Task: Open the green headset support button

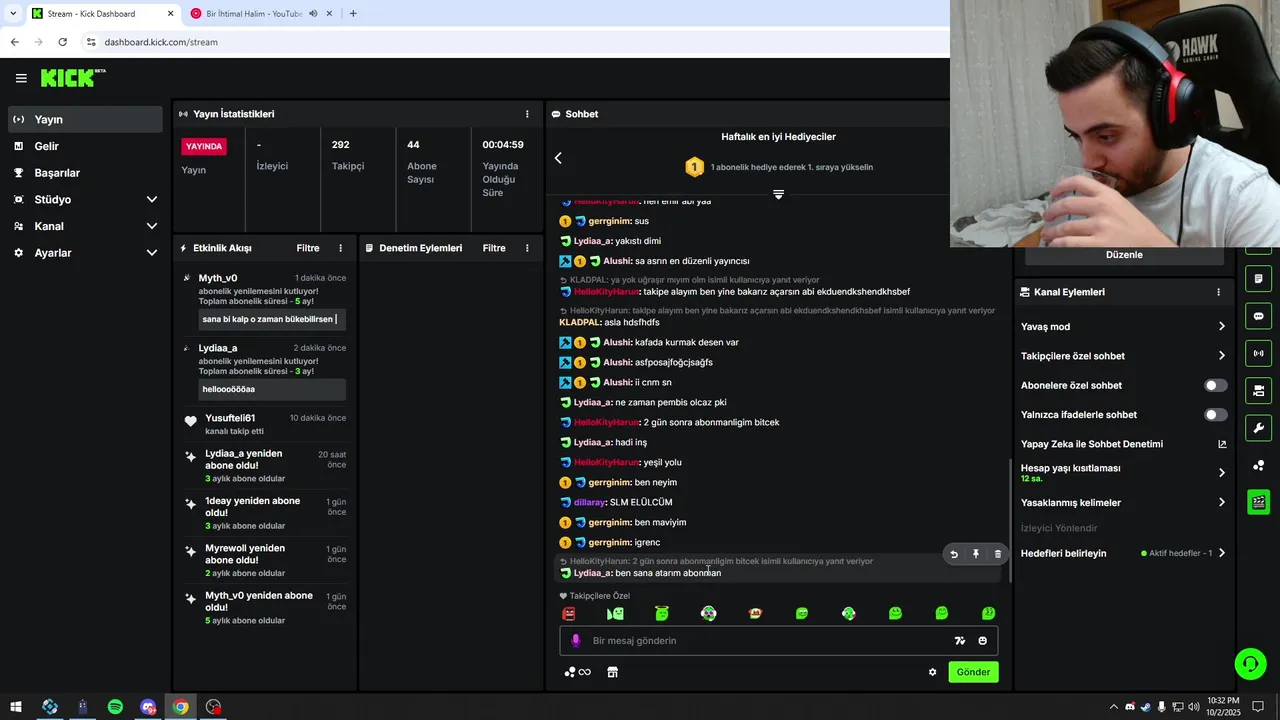Action: click(x=1249, y=663)
